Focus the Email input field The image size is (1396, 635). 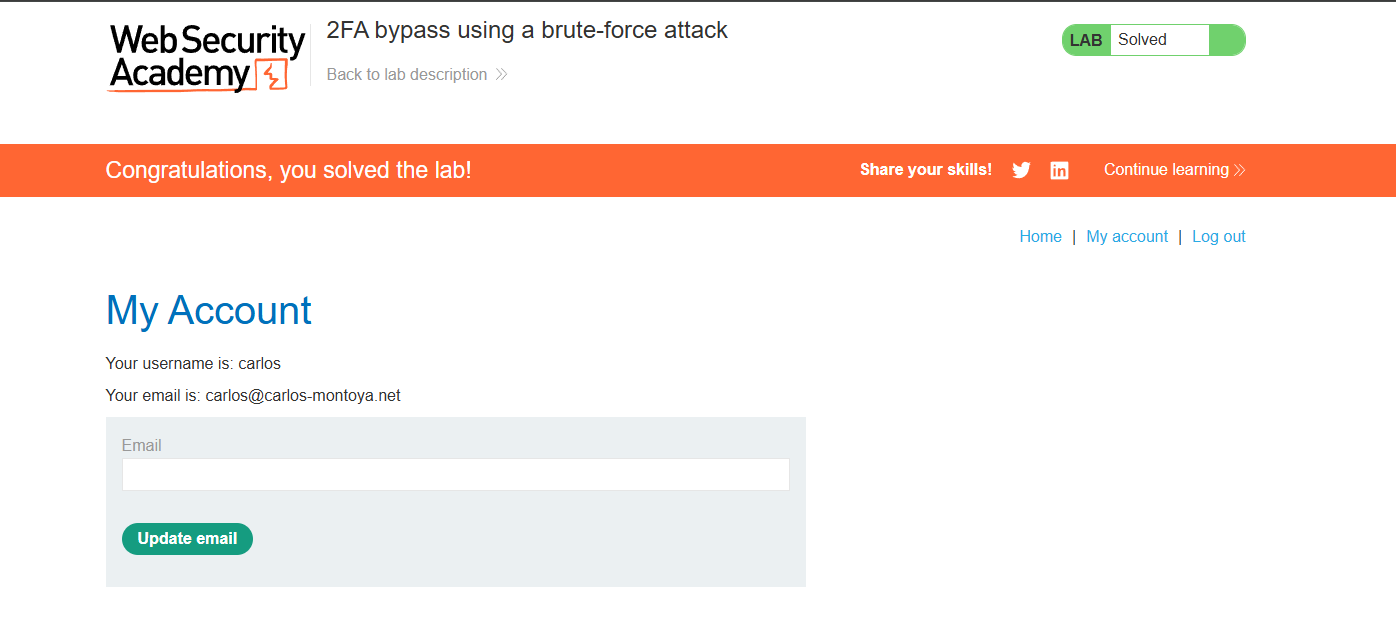point(455,475)
